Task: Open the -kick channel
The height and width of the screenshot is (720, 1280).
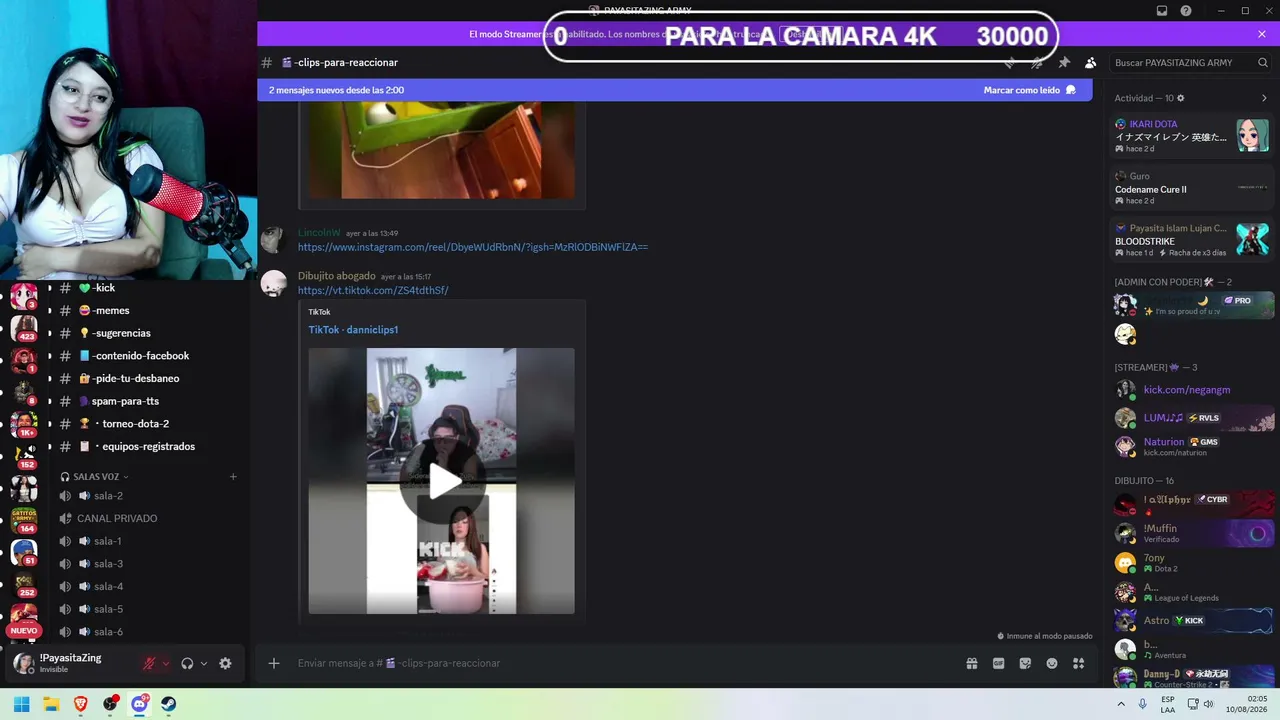Action: pos(150,288)
